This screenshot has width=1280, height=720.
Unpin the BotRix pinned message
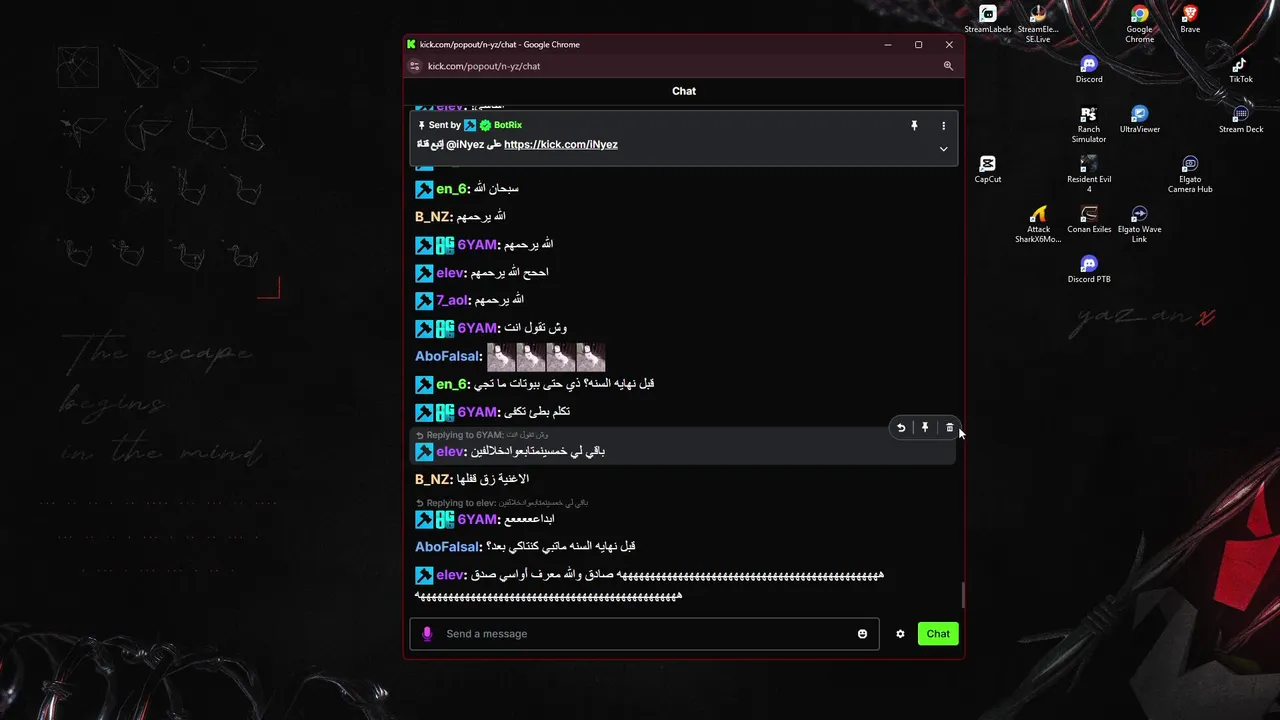tap(914, 126)
